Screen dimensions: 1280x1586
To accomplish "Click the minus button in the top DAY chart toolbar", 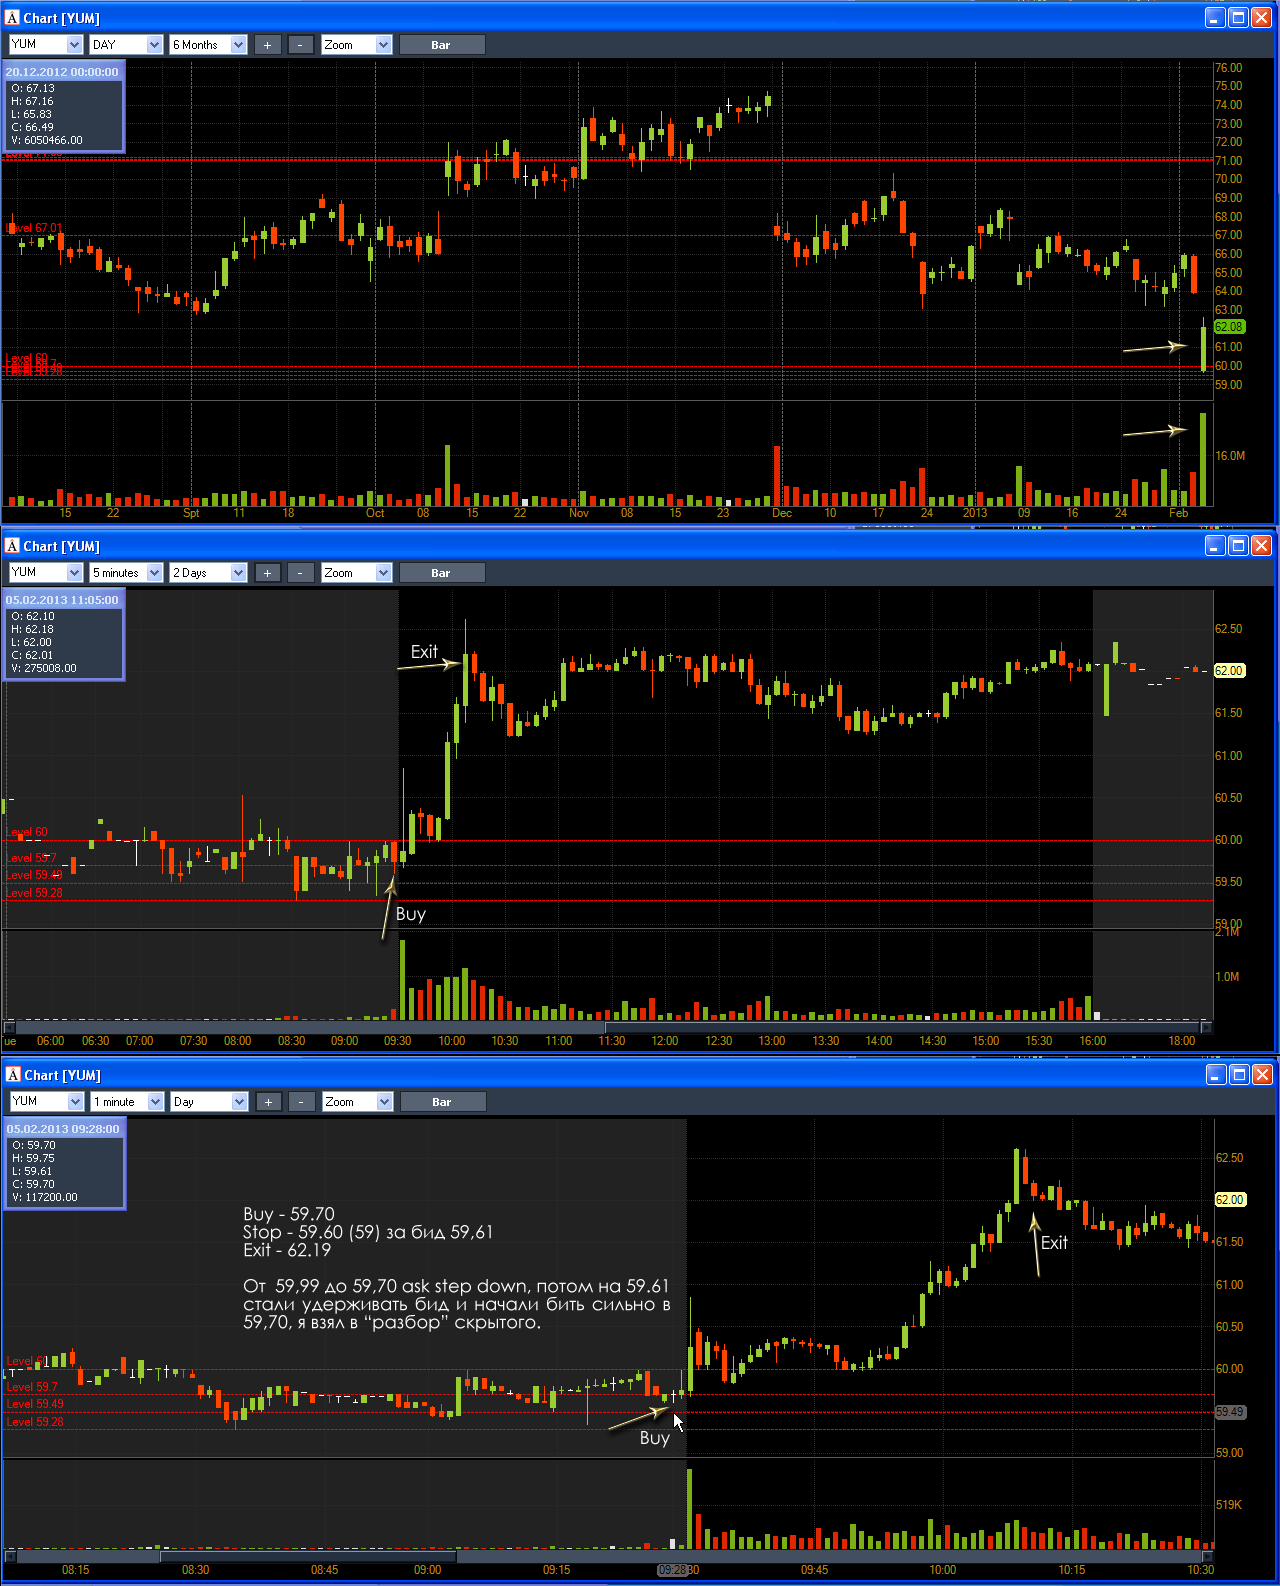I will (x=300, y=45).
